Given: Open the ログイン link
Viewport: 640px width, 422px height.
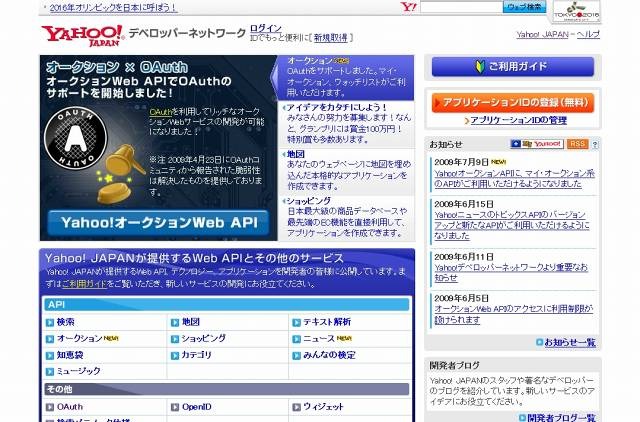Looking at the screenshot, I should click(265, 27).
